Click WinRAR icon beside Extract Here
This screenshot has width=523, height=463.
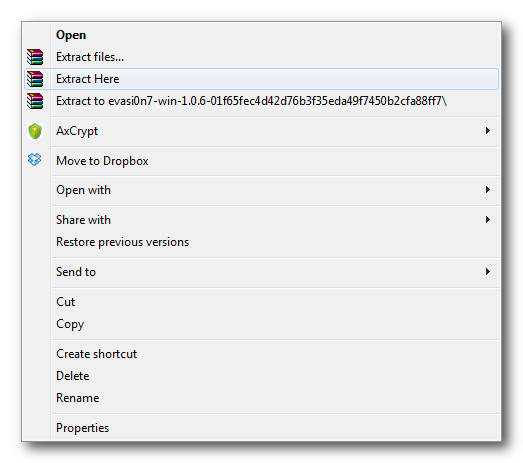pyautogui.click(x=35, y=79)
